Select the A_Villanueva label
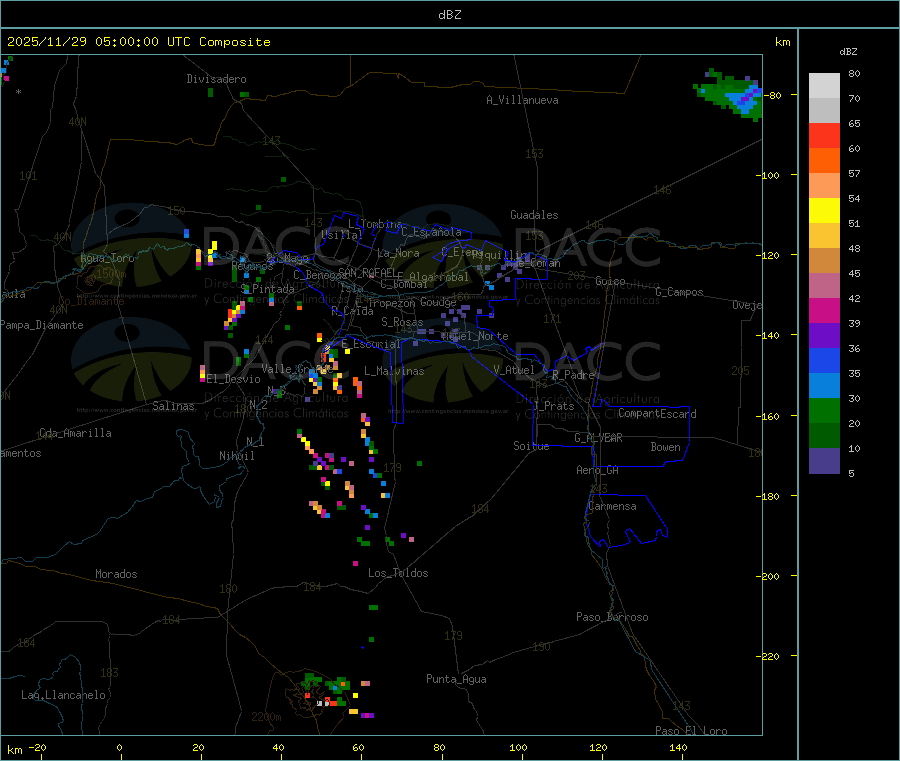 [x=522, y=100]
